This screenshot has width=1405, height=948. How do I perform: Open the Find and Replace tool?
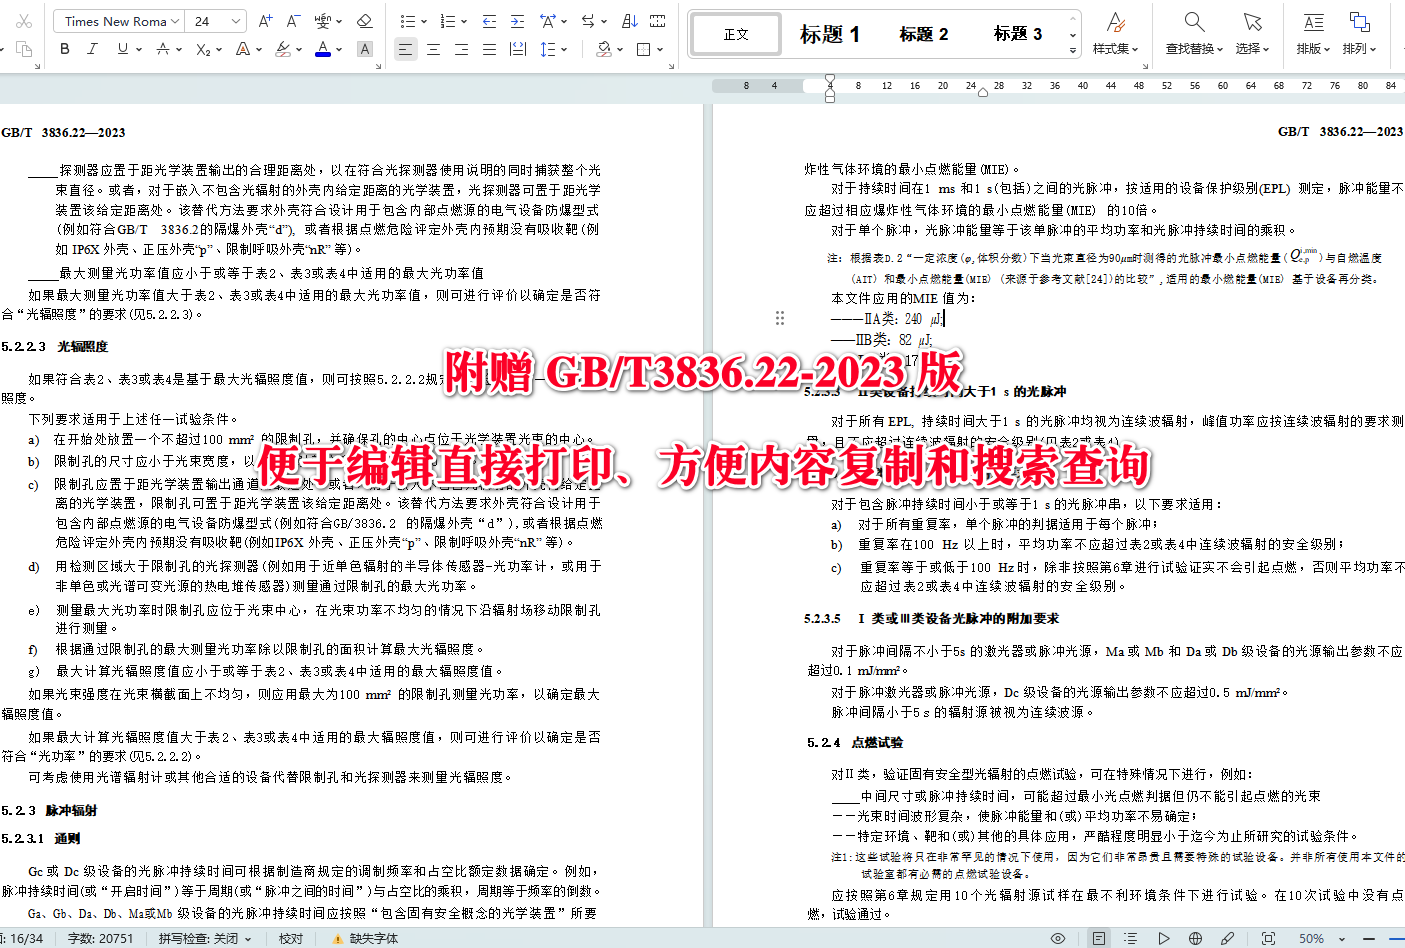pos(1192,33)
